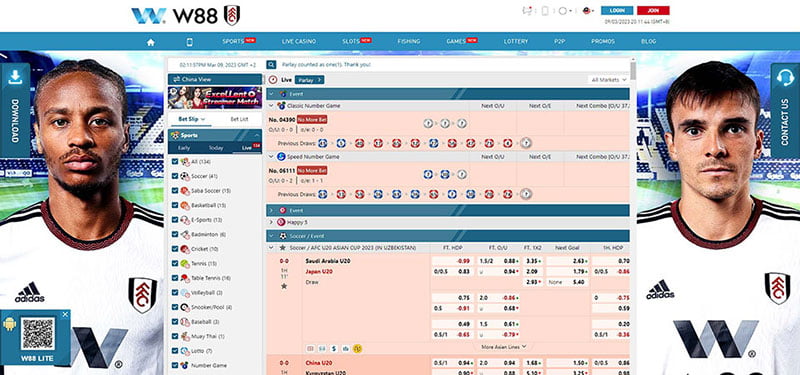The height and width of the screenshot is (375, 800).
Task: Click the scoreboard icon under Saudi Arabia match
Action: 310,348
